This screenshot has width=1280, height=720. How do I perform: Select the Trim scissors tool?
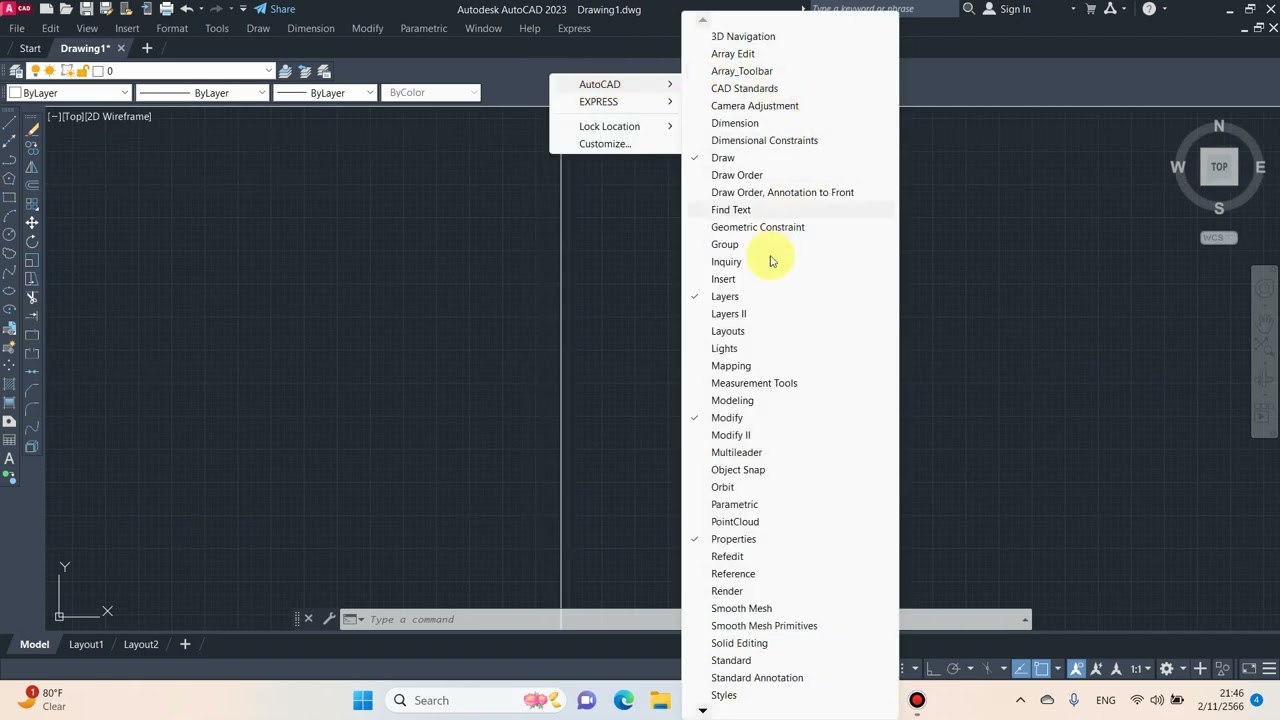pyautogui.click(x=32, y=298)
